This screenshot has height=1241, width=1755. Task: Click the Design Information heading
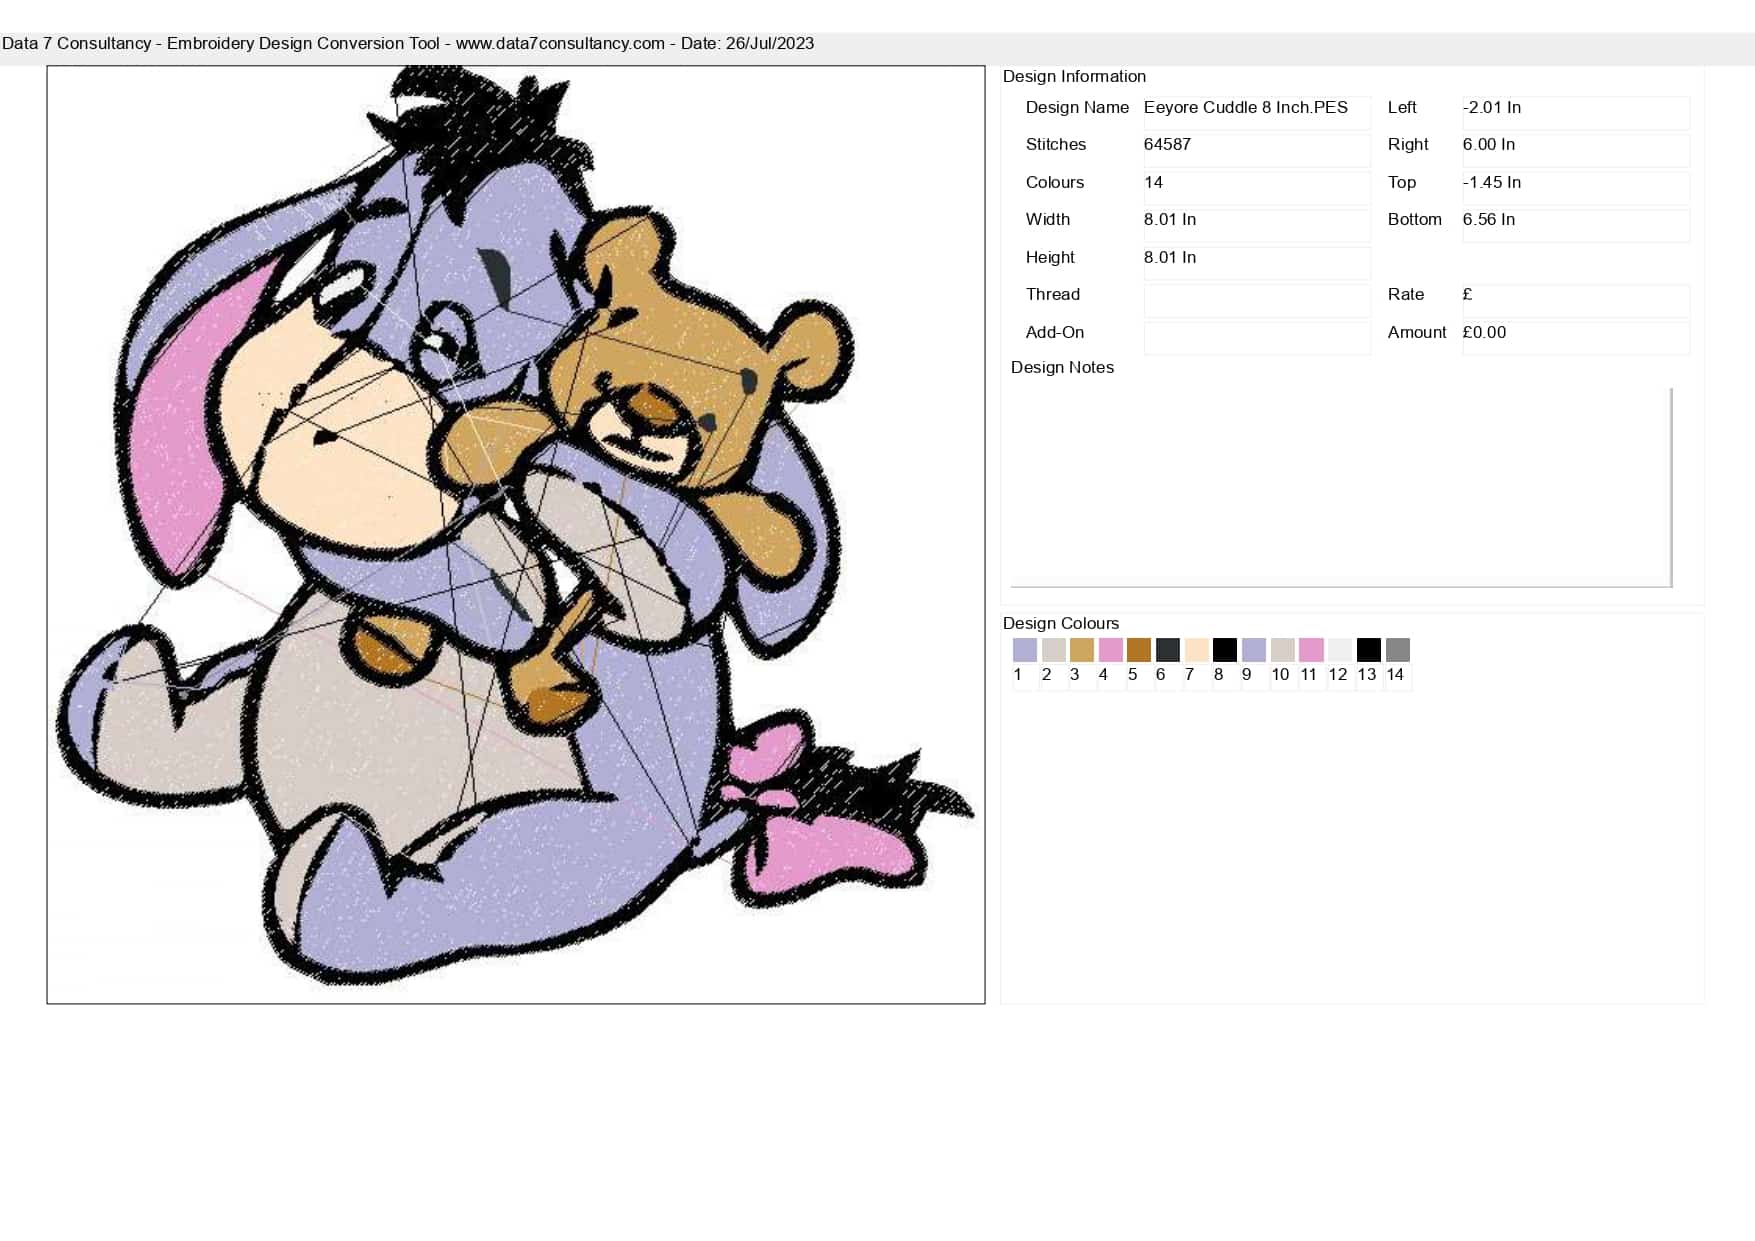1074,76
